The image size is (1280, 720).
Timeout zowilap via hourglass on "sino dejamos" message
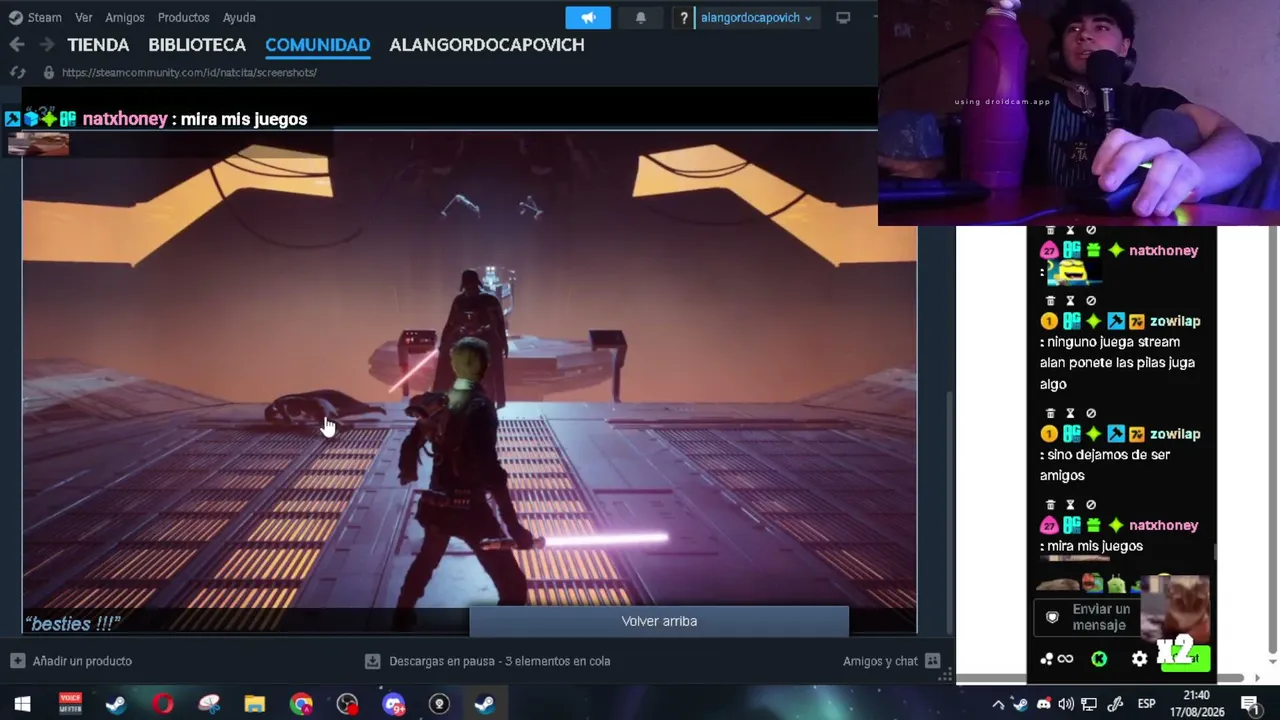(x=1070, y=413)
